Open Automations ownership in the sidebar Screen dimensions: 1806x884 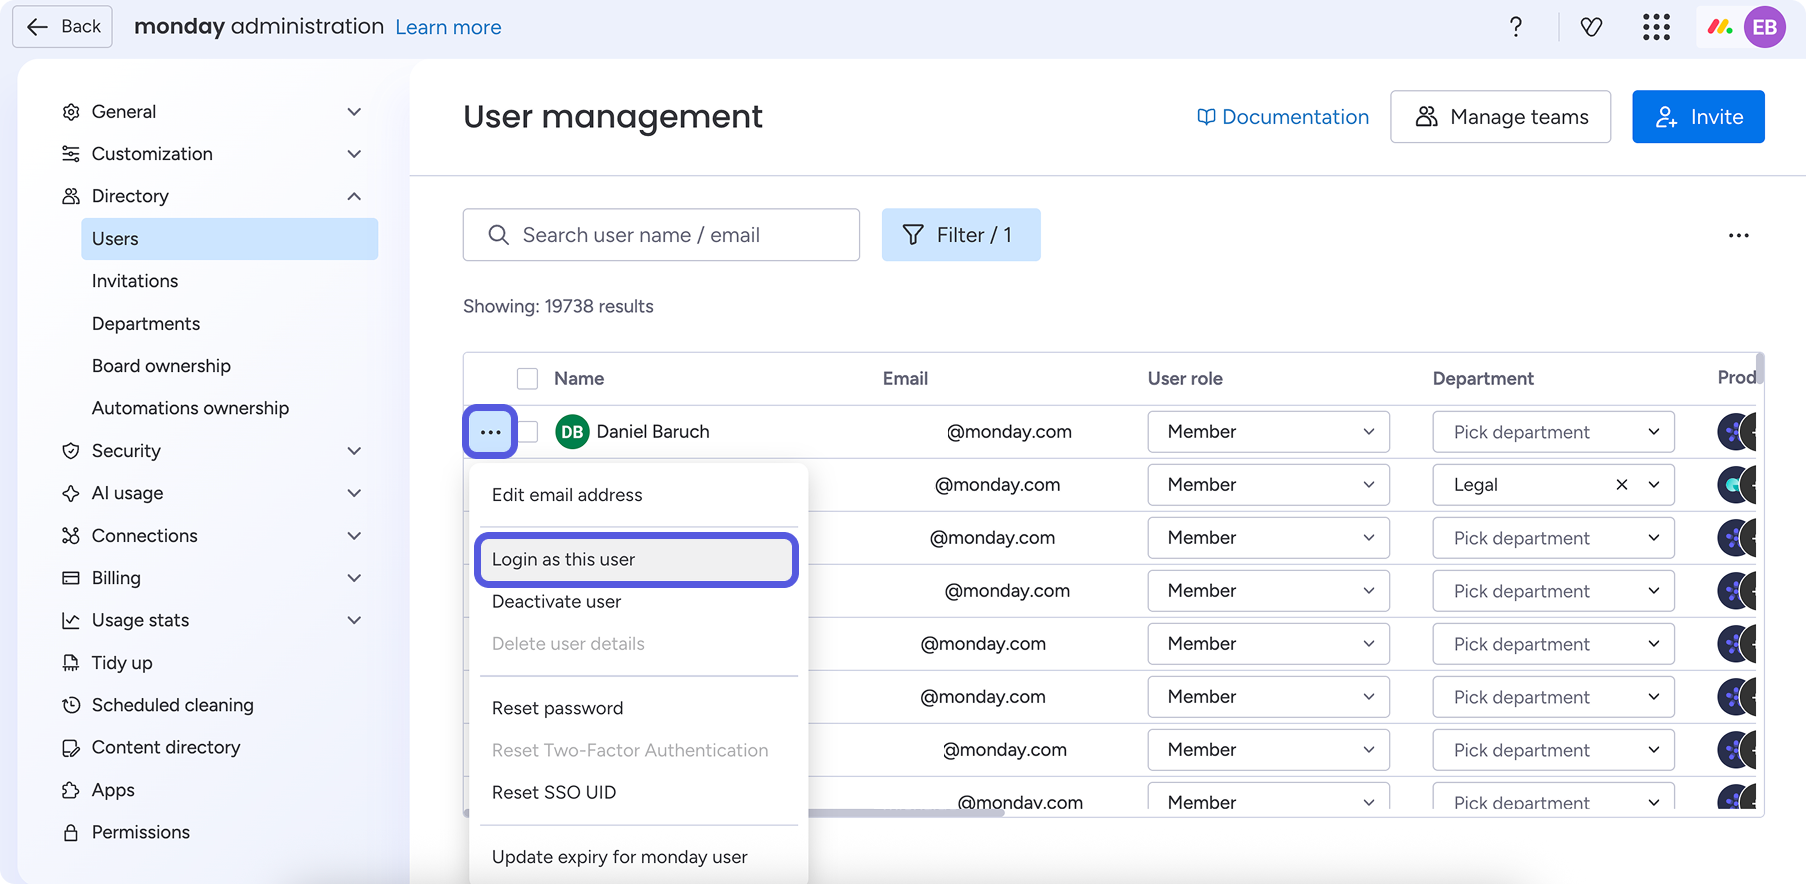[x=190, y=408]
